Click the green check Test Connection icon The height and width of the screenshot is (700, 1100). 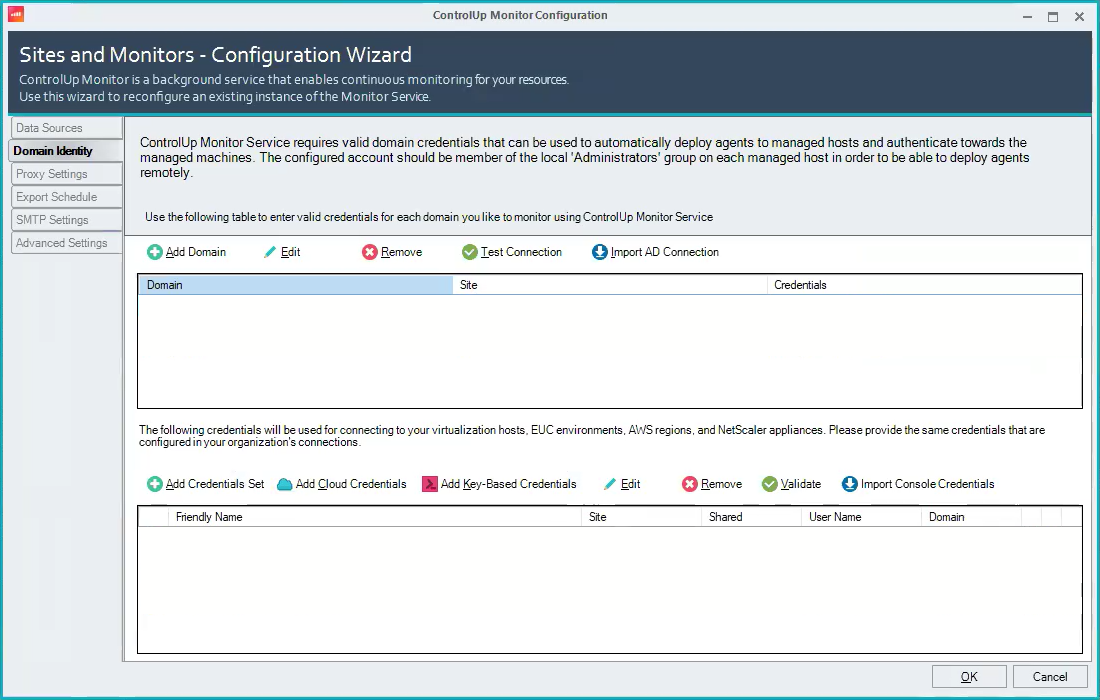point(470,252)
